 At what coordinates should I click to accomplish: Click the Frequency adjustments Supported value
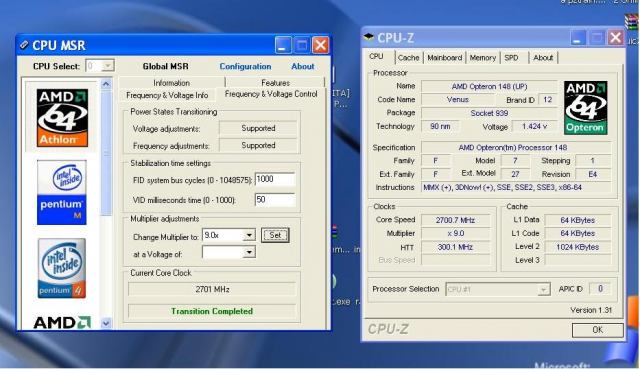258,145
